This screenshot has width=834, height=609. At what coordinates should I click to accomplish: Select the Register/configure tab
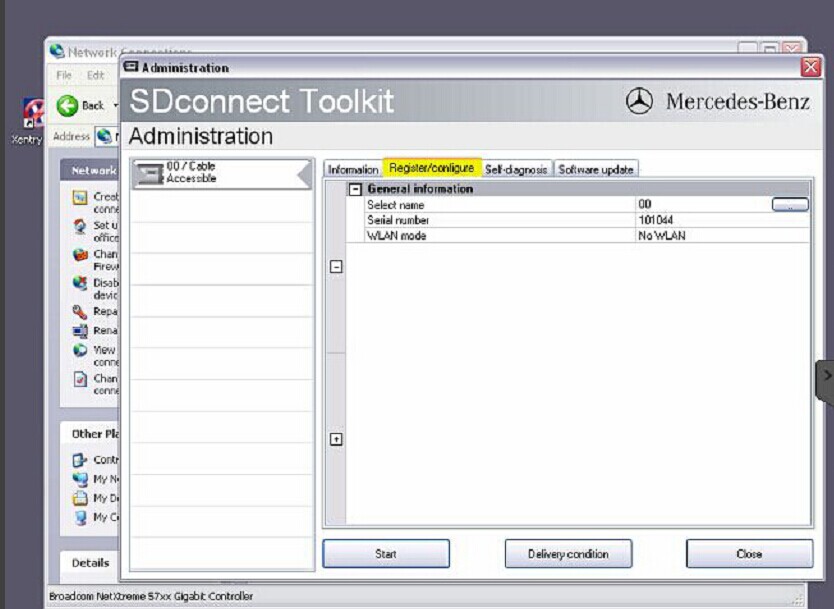[x=431, y=168]
